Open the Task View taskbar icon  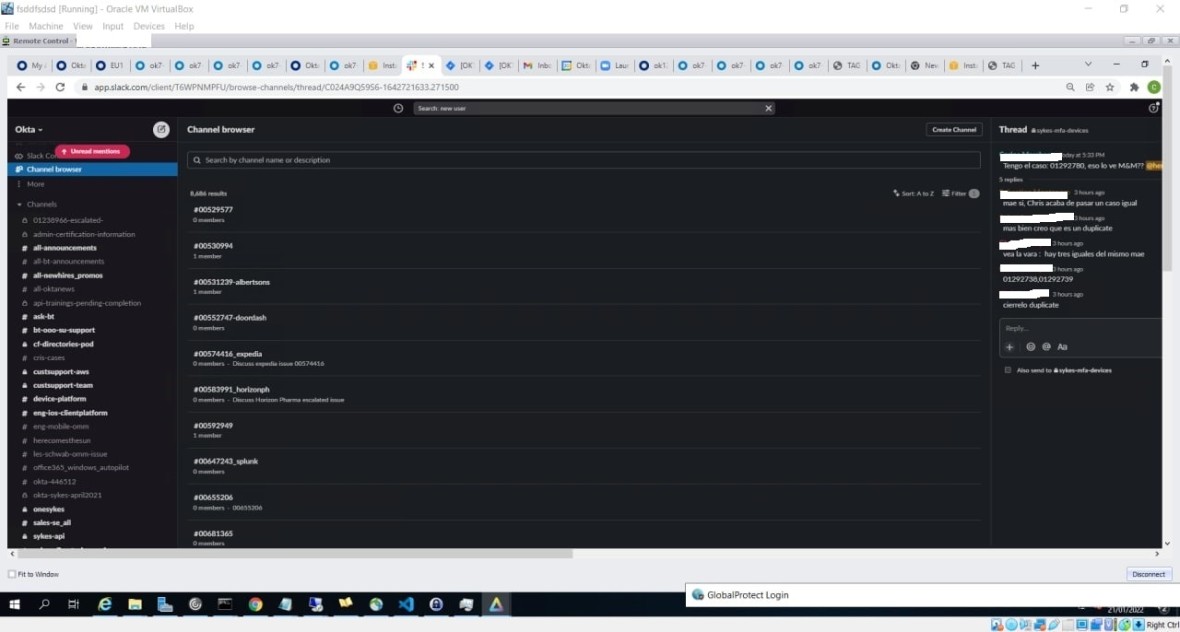(73, 603)
